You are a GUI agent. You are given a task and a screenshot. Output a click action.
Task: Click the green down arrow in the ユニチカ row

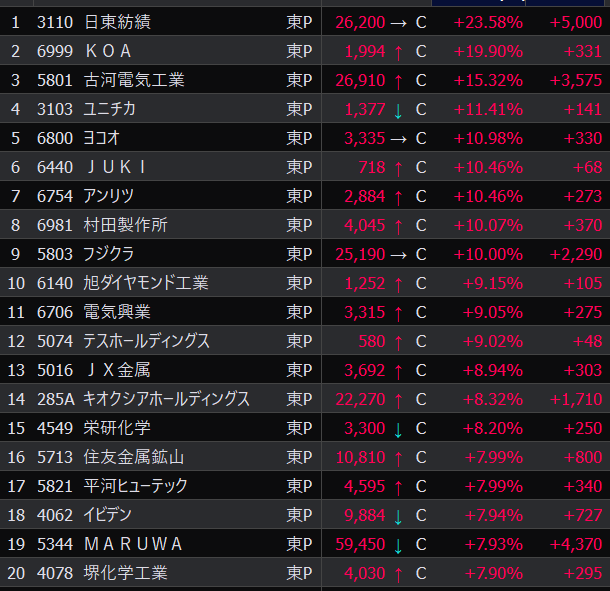coord(399,109)
